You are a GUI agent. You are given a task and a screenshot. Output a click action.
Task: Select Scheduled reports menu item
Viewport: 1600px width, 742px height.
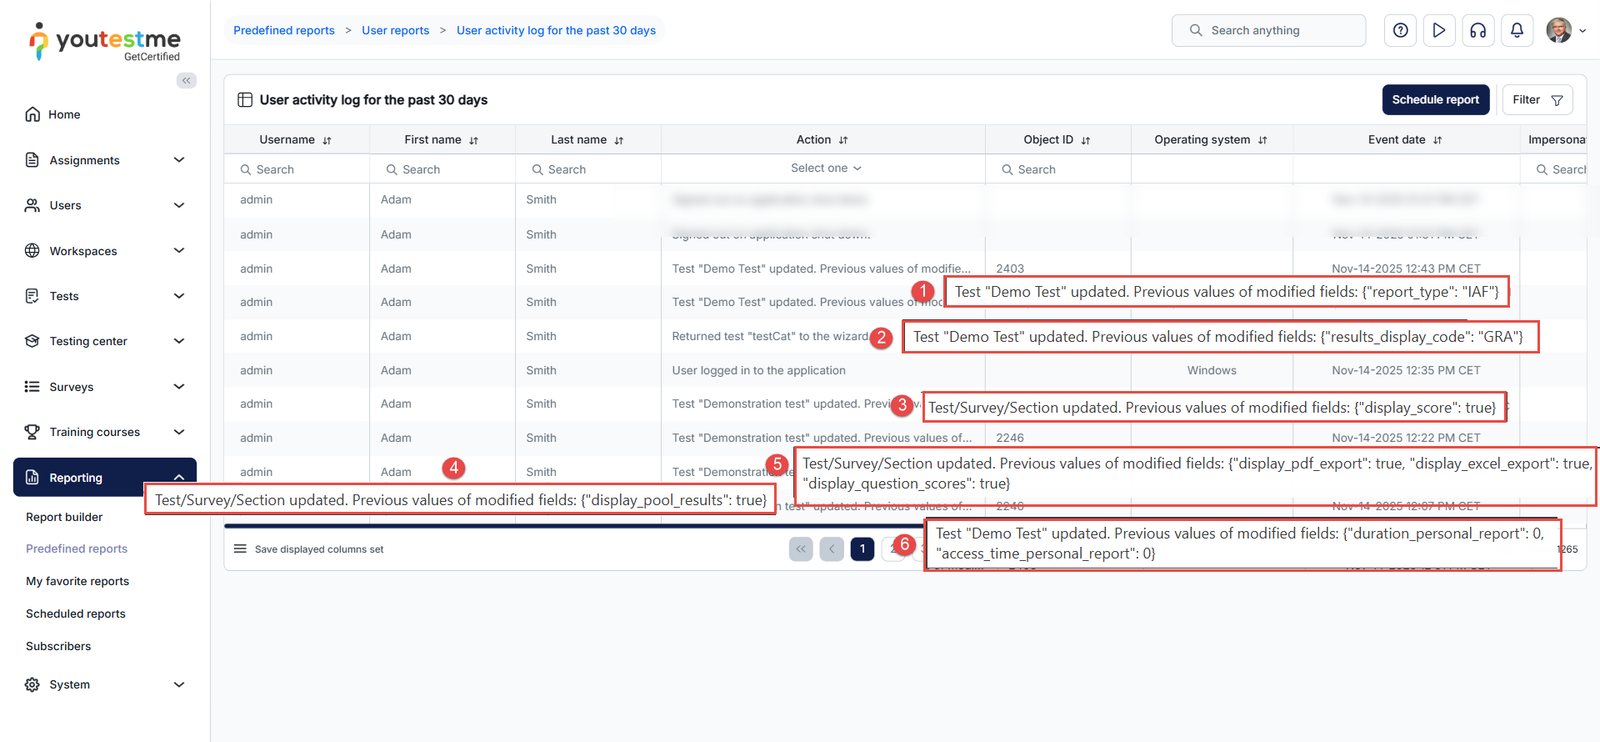click(76, 614)
